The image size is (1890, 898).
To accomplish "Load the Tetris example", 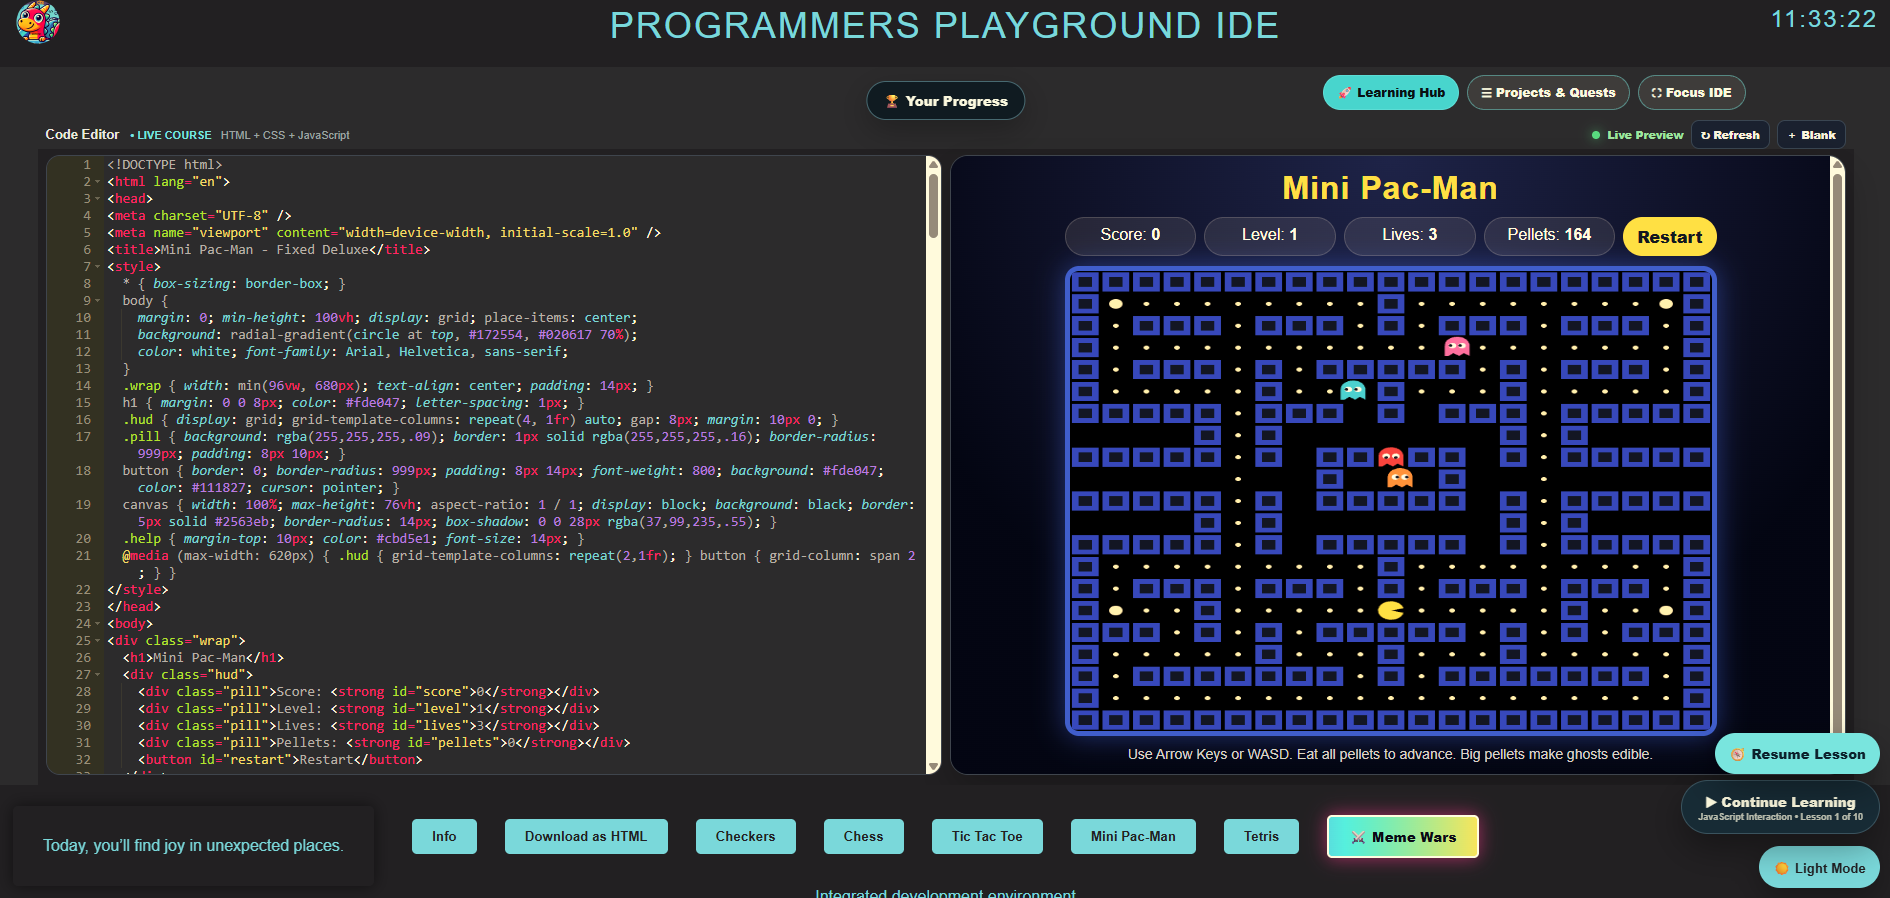I will (1261, 837).
